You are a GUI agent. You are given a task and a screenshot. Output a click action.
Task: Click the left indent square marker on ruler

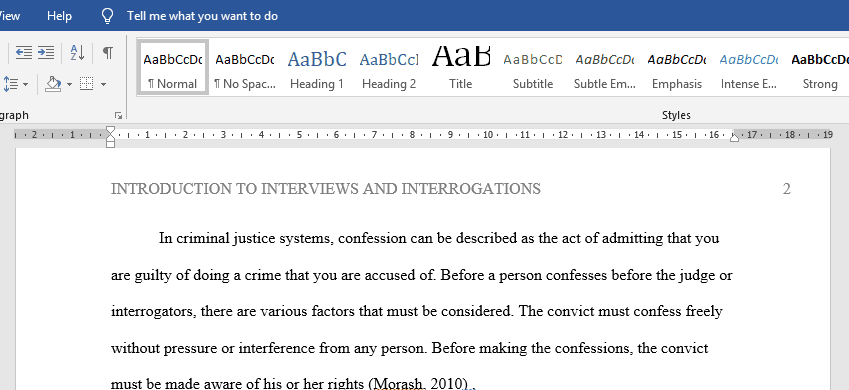coord(110,144)
